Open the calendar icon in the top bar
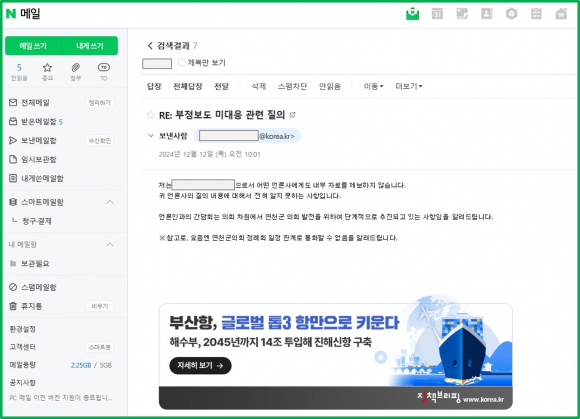The width and height of the screenshot is (580, 419). pyautogui.click(x=437, y=14)
